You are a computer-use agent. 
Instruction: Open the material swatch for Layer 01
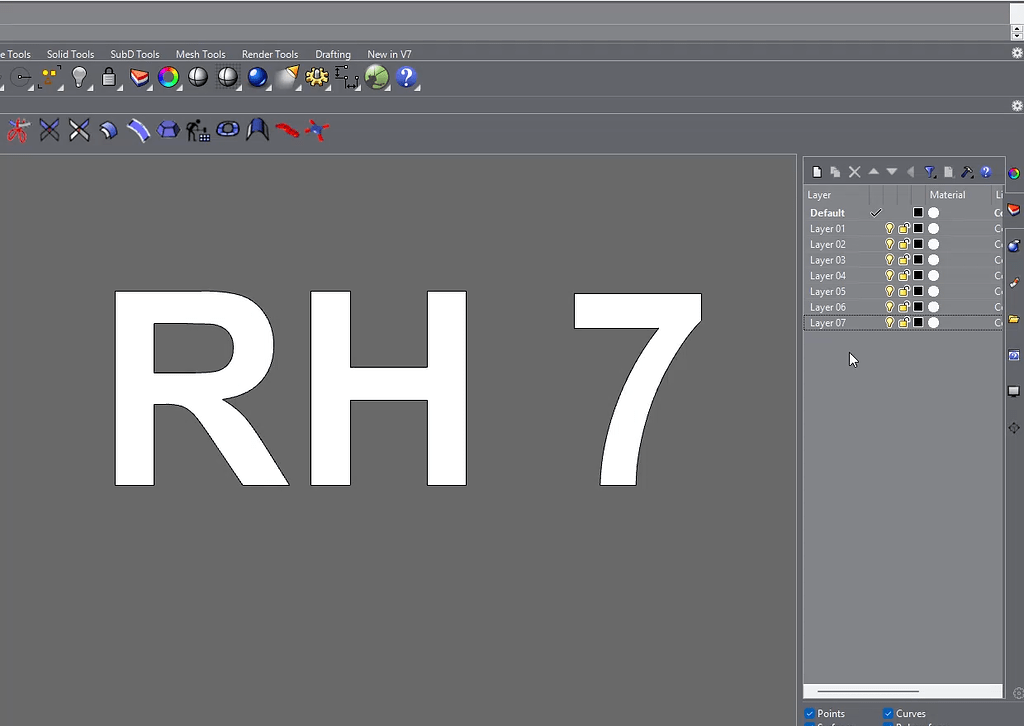click(x=933, y=228)
